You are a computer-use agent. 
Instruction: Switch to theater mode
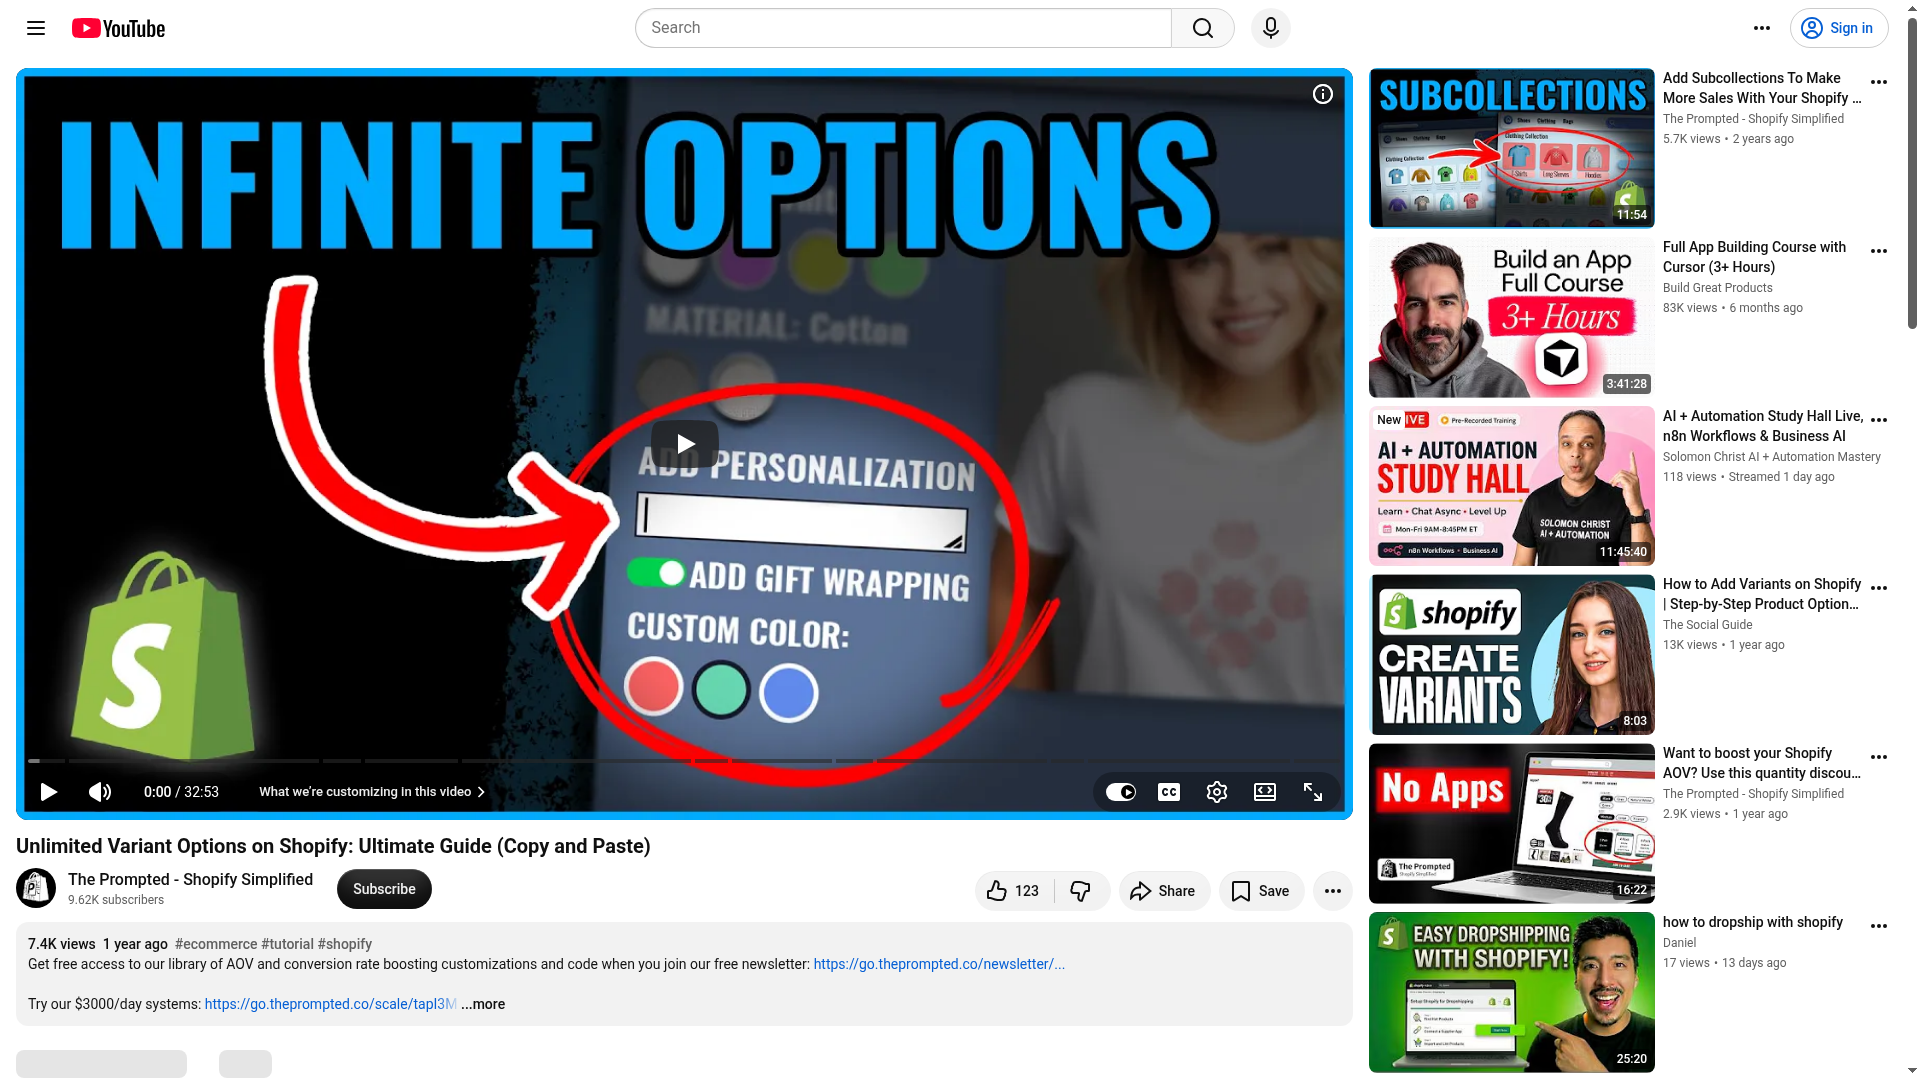pyautogui.click(x=1265, y=792)
